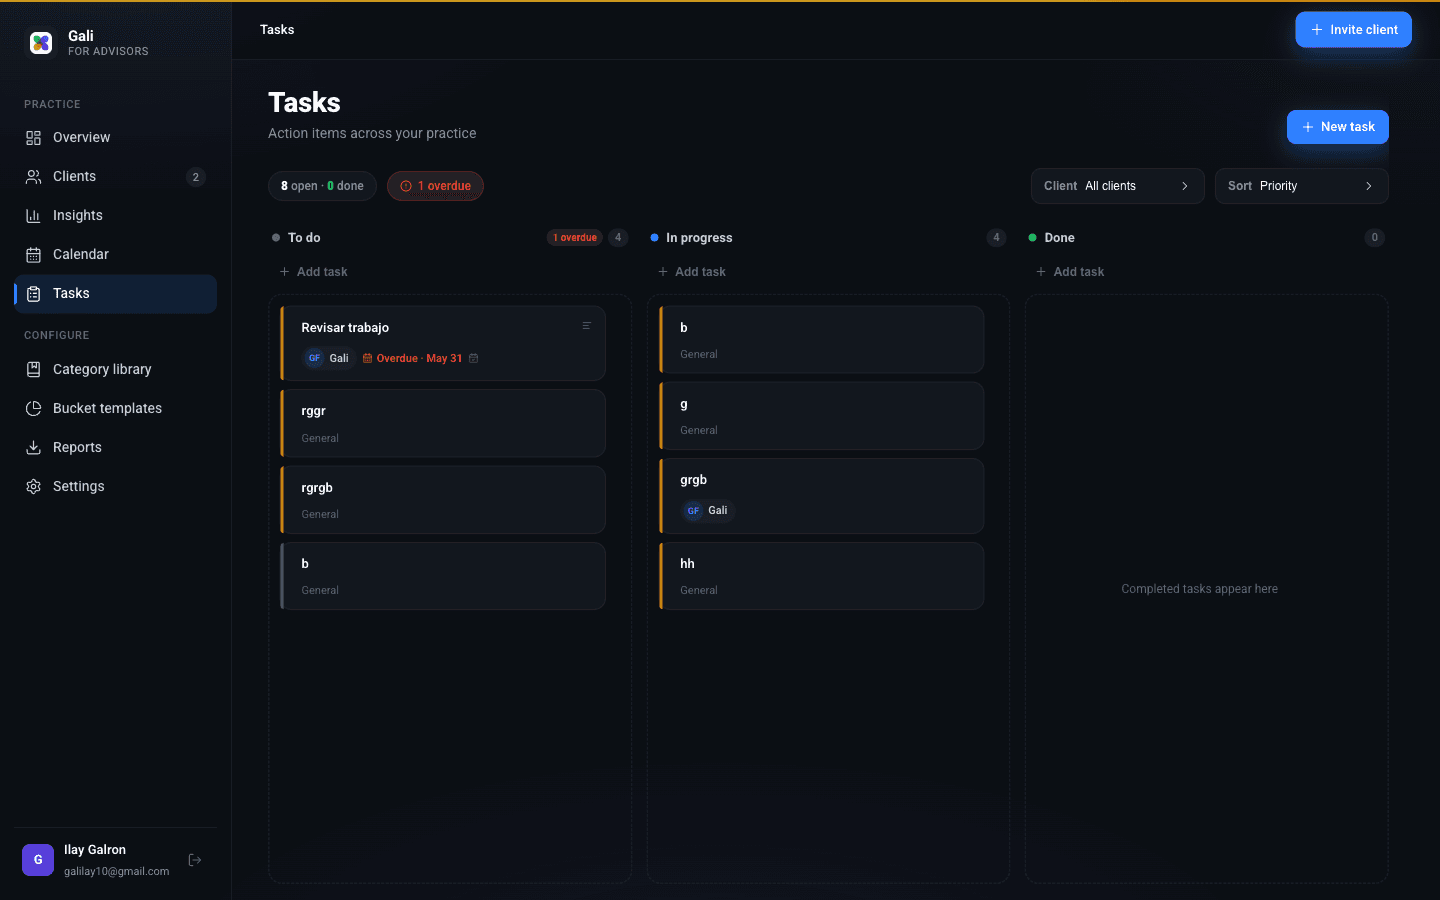Click the chevron in the Sort filter
The height and width of the screenshot is (900, 1440).
pyautogui.click(x=1369, y=186)
